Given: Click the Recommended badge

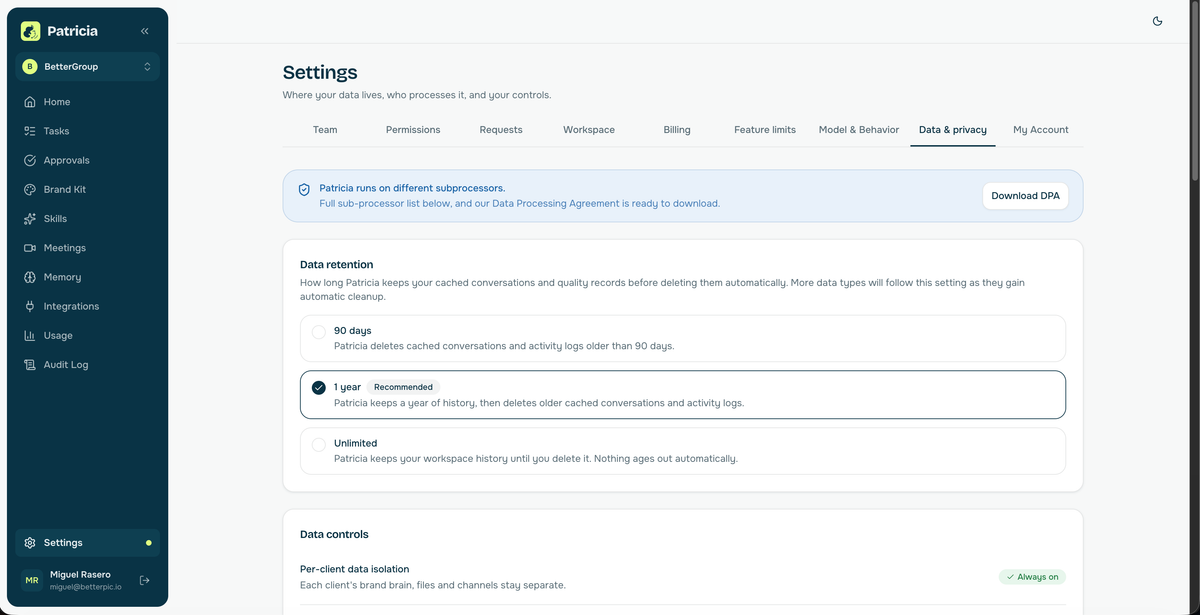Looking at the screenshot, I should pyautogui.click(x=403, y=387).
